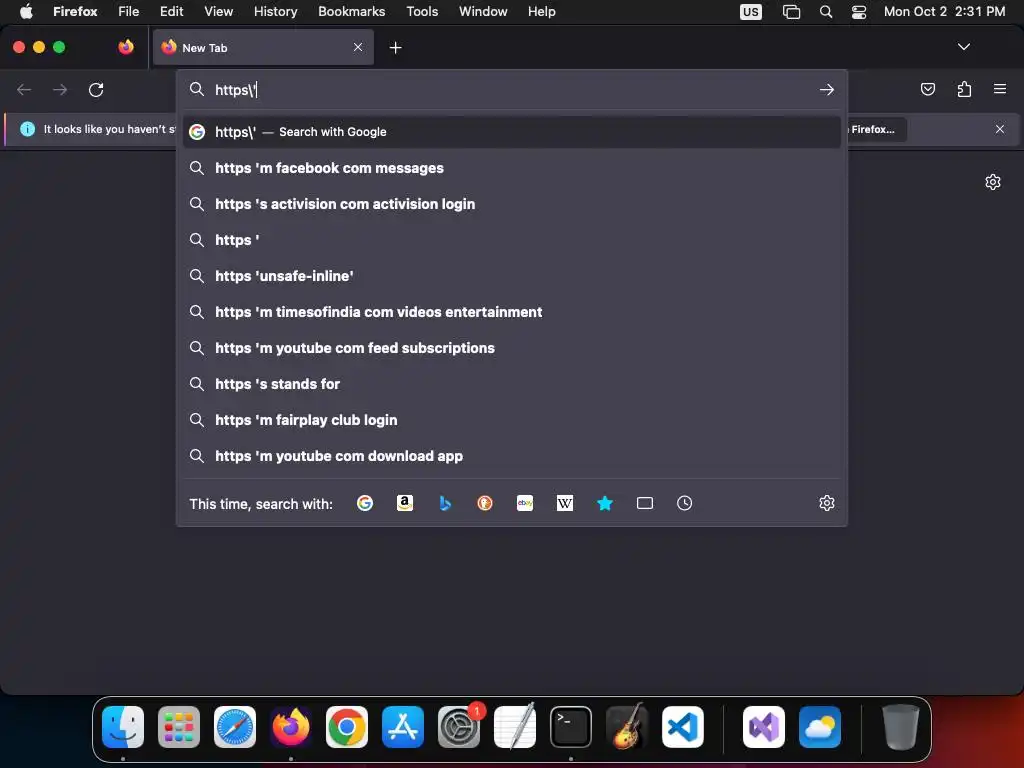Click into the address bar text field
The width and height of the screenshot is (1024, 768).
[513, 89]
